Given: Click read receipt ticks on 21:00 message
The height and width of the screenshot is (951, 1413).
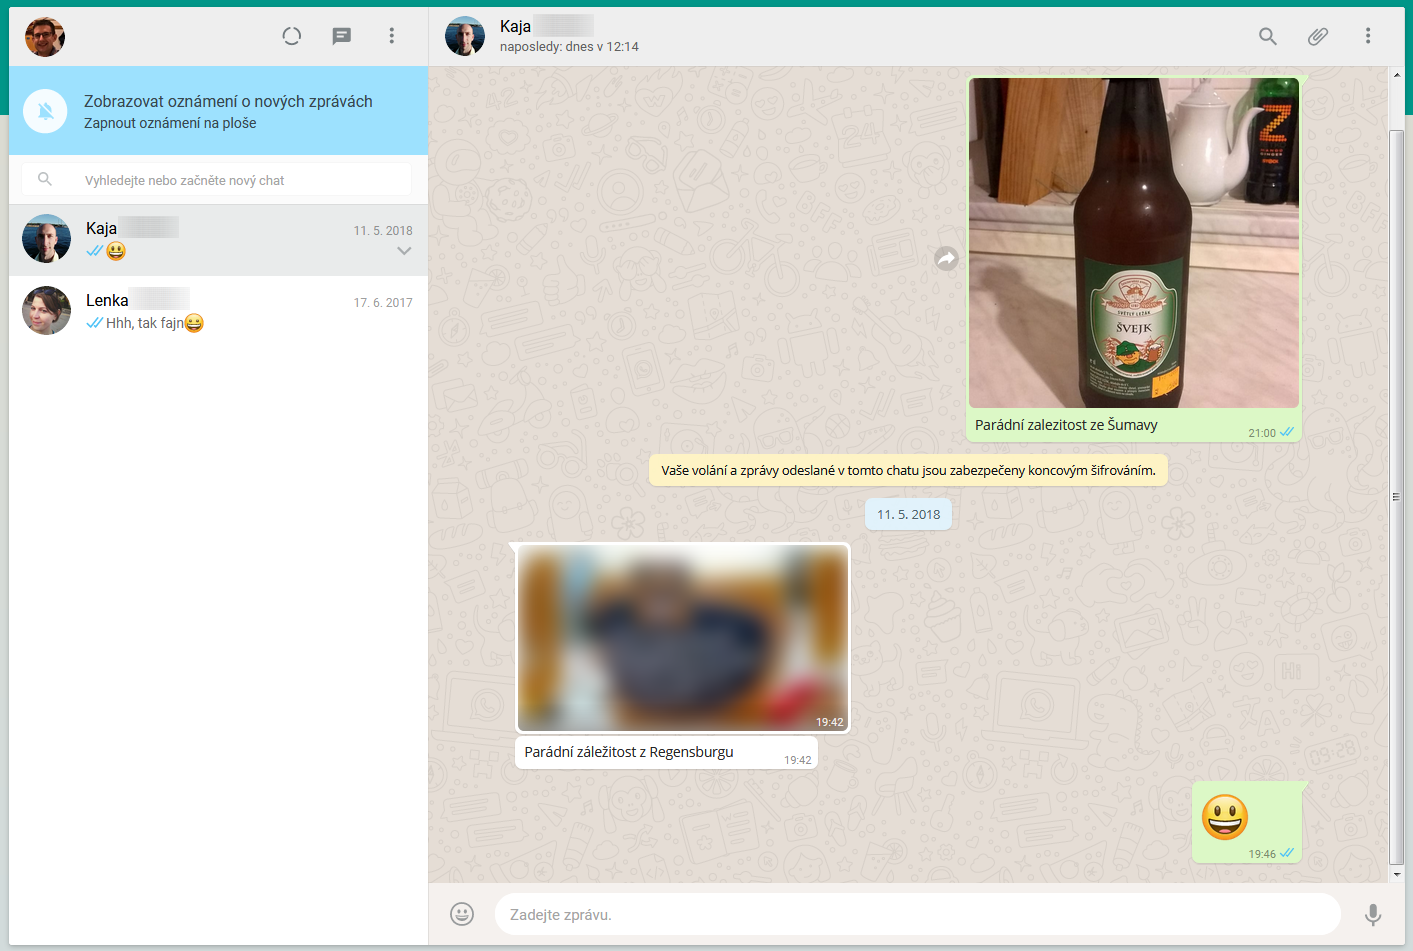Looking at the screenshot, I should click(x=1287, y=432).
